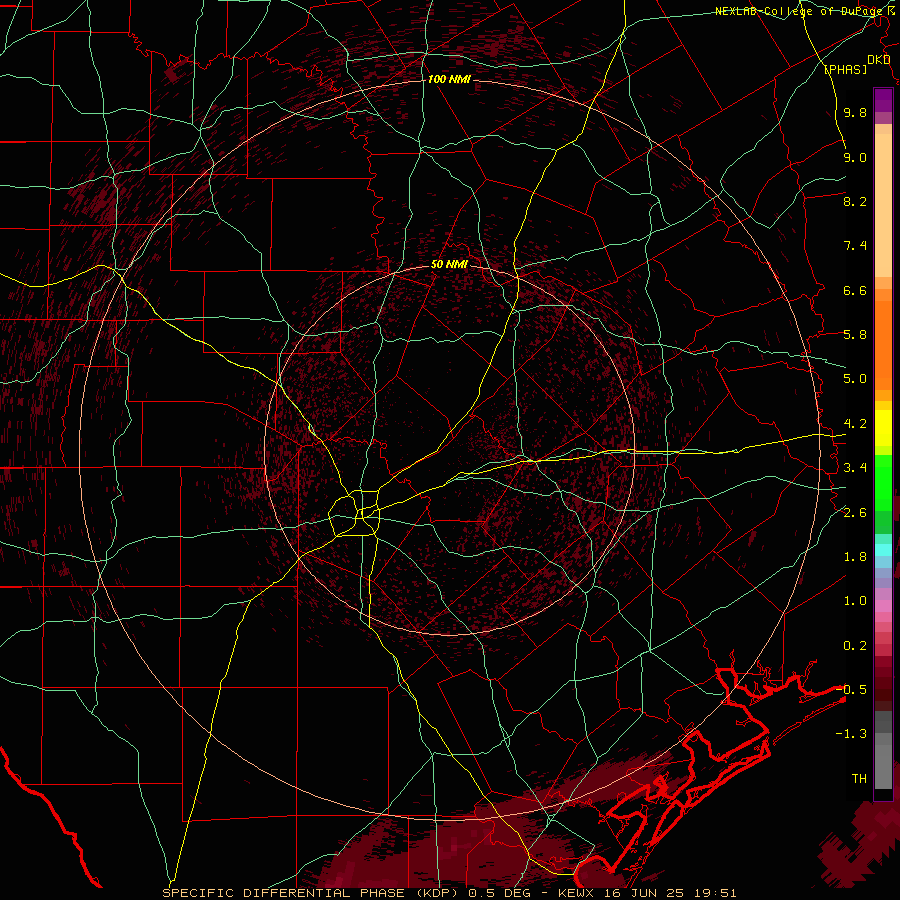Click the 3.4 value on the color scale

click(x=855, y=468)
